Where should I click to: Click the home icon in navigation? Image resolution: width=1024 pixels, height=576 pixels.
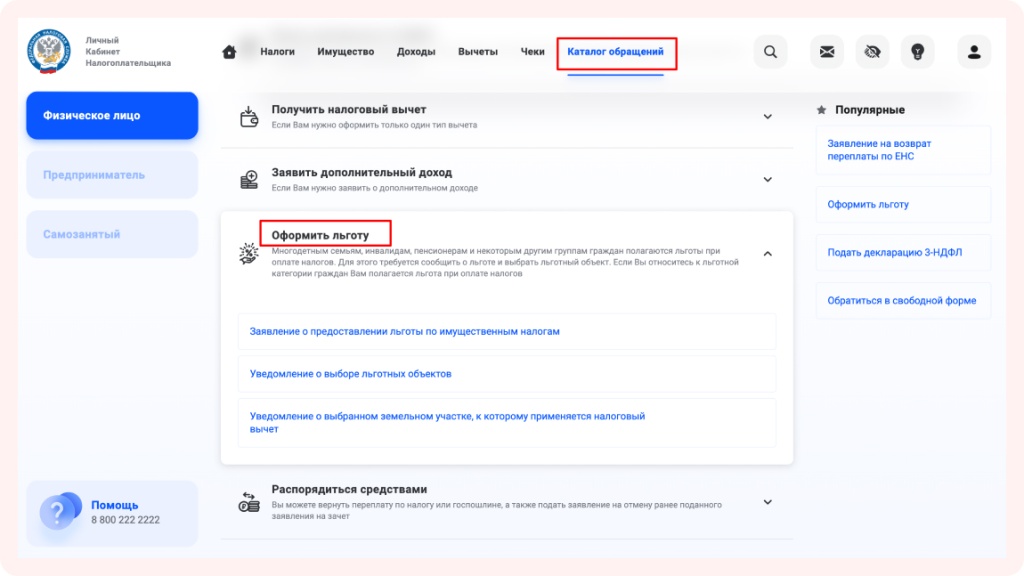point(229,52)
